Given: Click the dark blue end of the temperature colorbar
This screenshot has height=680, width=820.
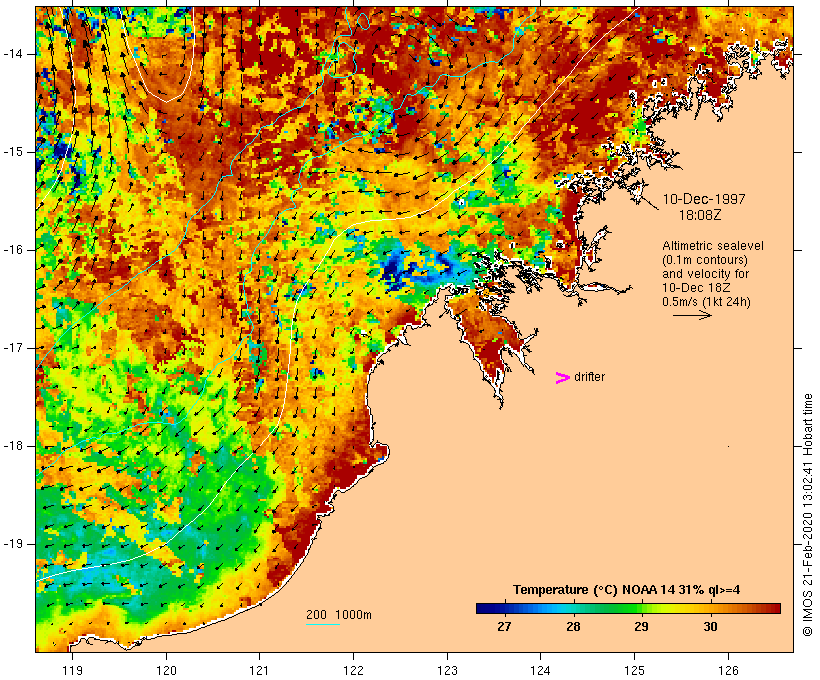Looking at the screenshot, I should (484, 608).
